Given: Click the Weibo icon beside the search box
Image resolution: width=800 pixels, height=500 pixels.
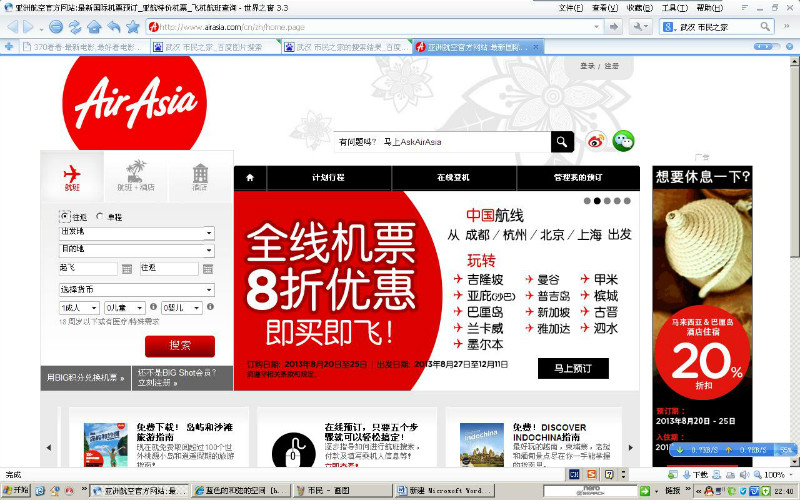Looking at the screenshot, I should coord(596,142).
